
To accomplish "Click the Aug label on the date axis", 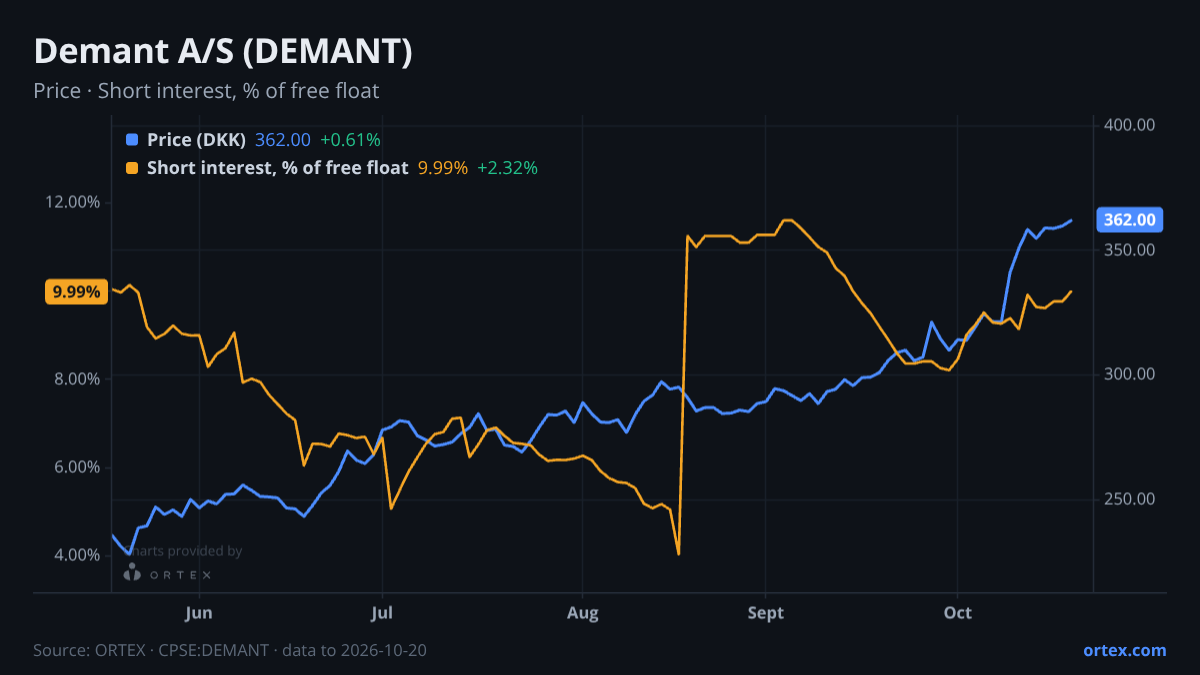I will click(582, 612).
